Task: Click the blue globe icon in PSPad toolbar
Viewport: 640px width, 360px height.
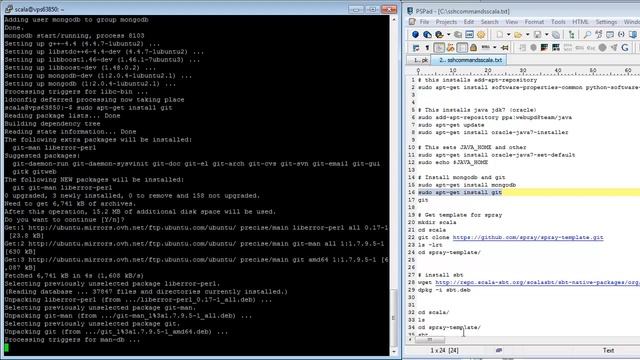Action: coord(416,35)
